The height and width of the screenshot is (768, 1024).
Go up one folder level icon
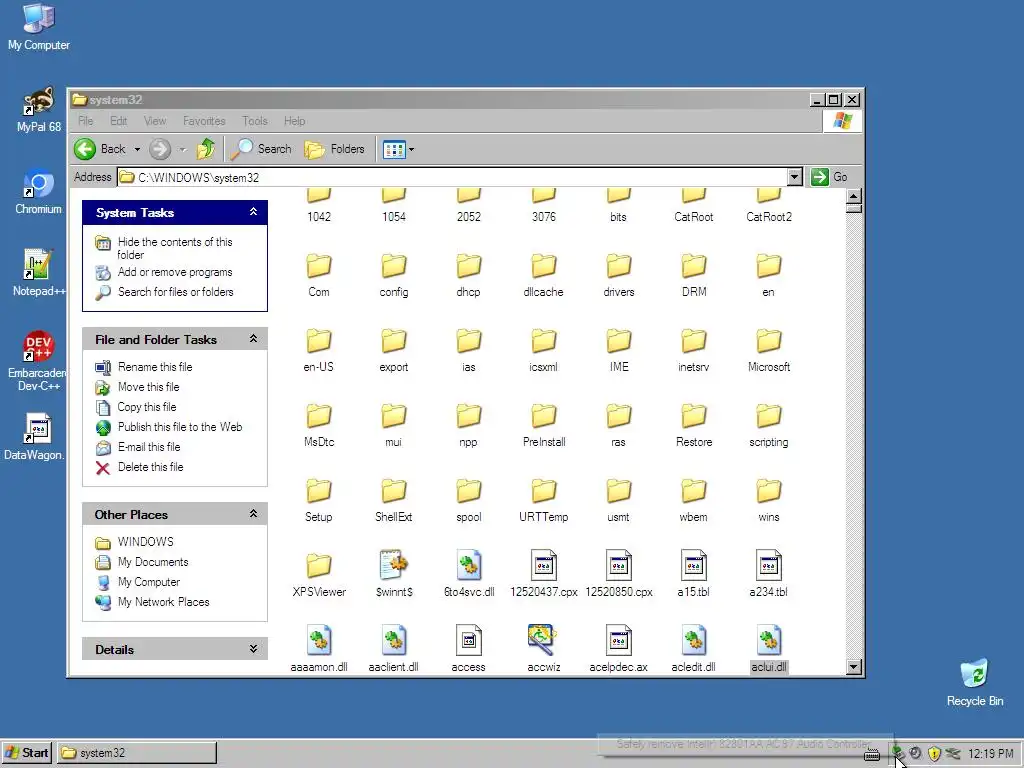pos(206,149)
